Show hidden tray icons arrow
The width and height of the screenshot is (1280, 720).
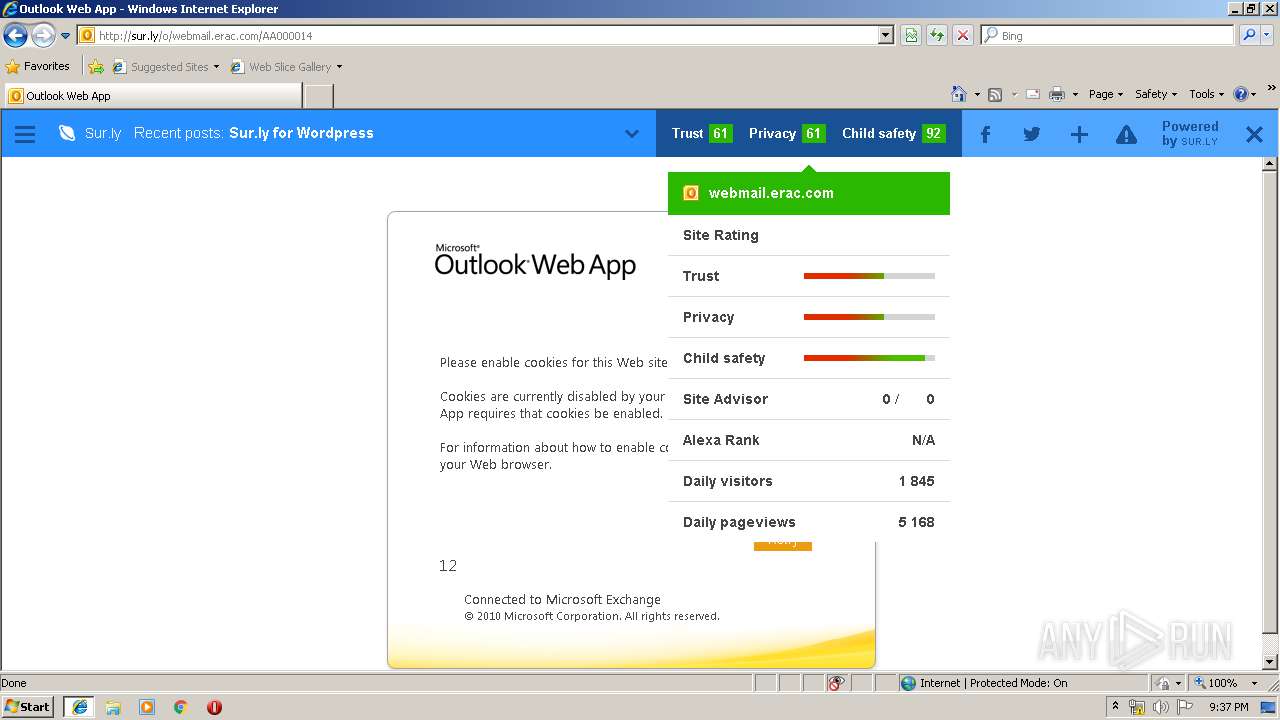[x=1115, y=707]
